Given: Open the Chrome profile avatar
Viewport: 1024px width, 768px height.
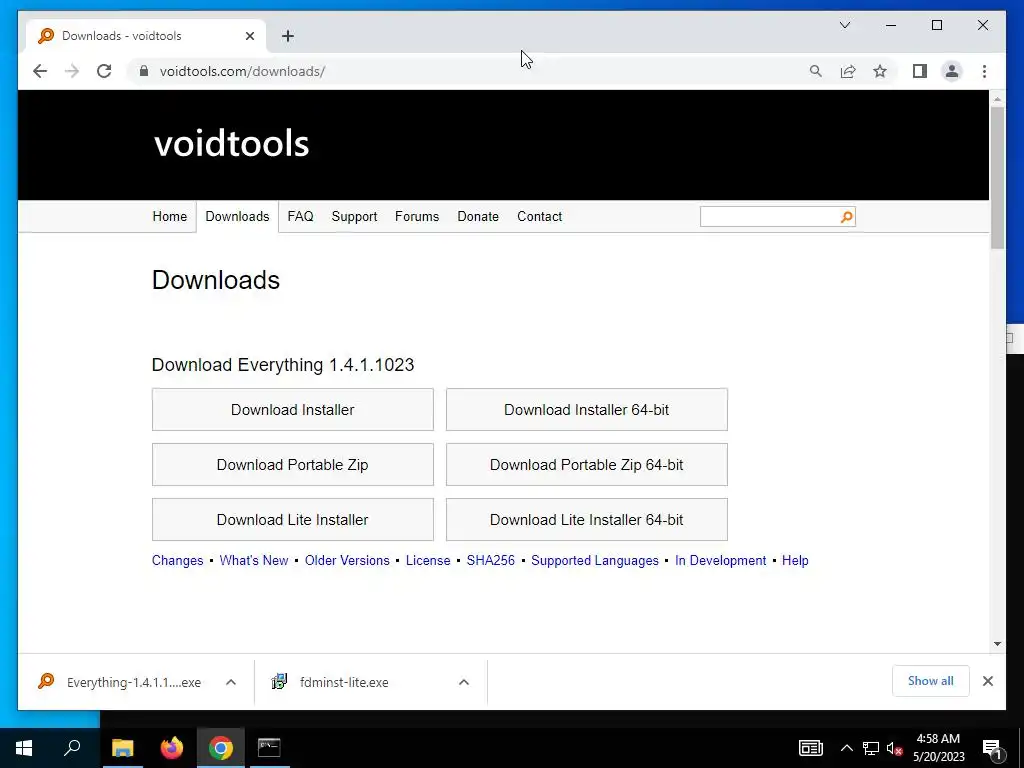Looking at the screenshot, I should tap(952, 71).
